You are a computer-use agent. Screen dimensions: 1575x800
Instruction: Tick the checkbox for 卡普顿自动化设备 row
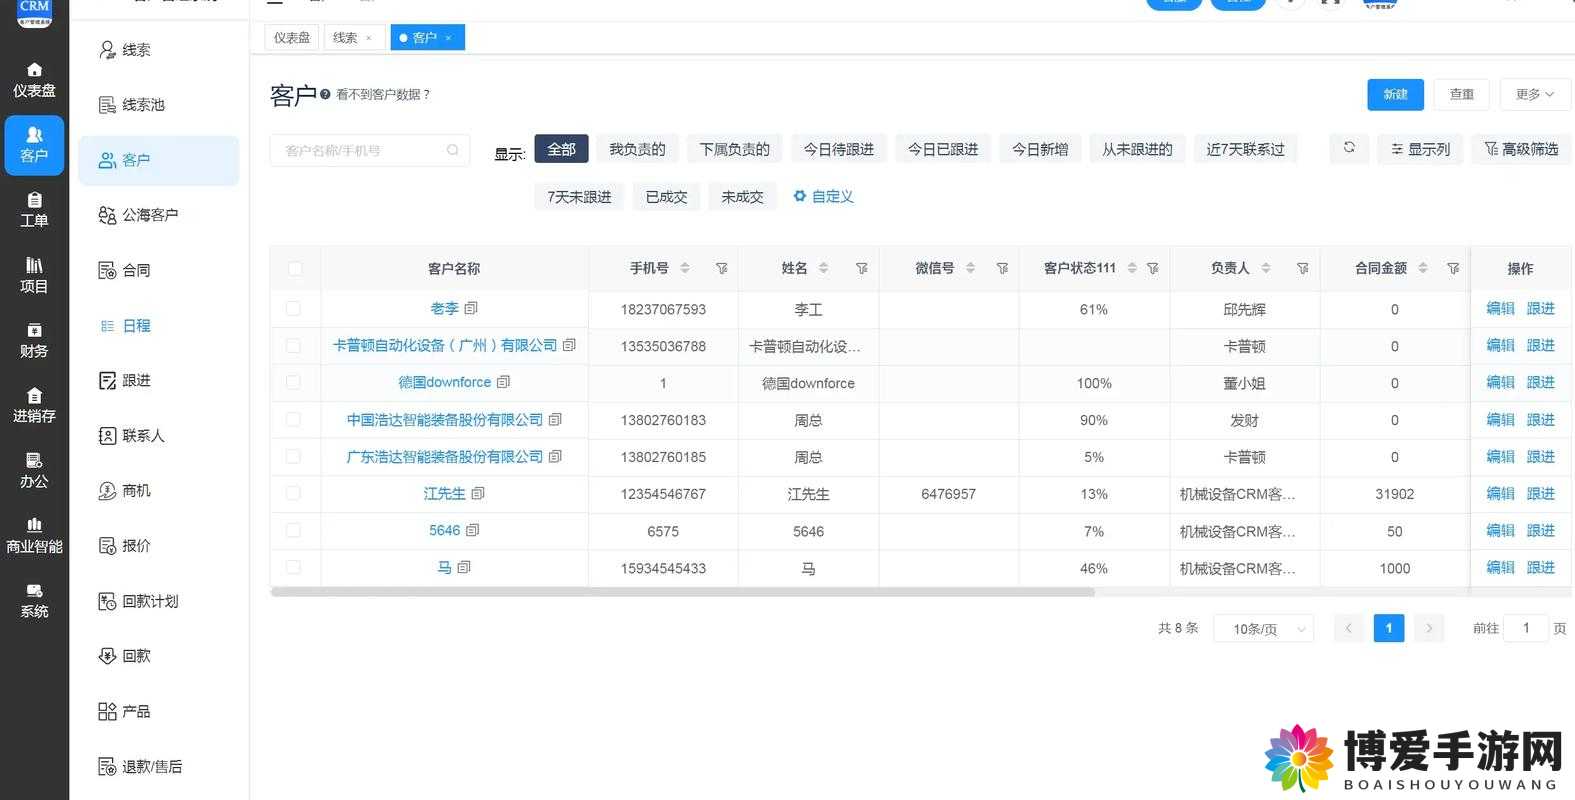click(293, 345)
